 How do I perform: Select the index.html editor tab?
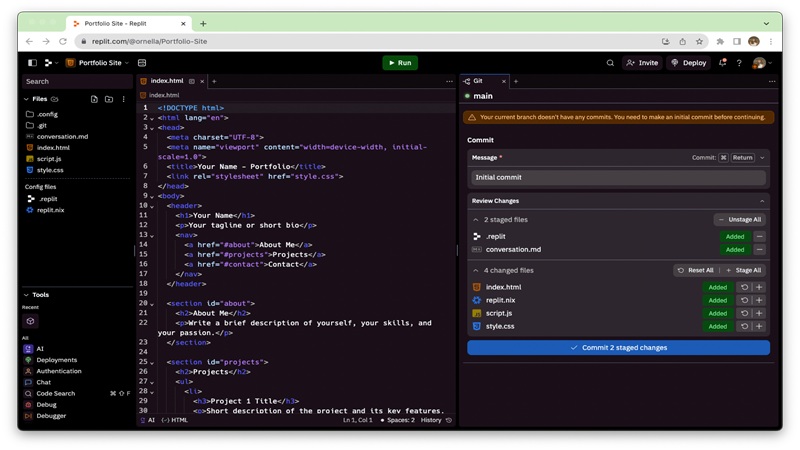click(166, 81)
